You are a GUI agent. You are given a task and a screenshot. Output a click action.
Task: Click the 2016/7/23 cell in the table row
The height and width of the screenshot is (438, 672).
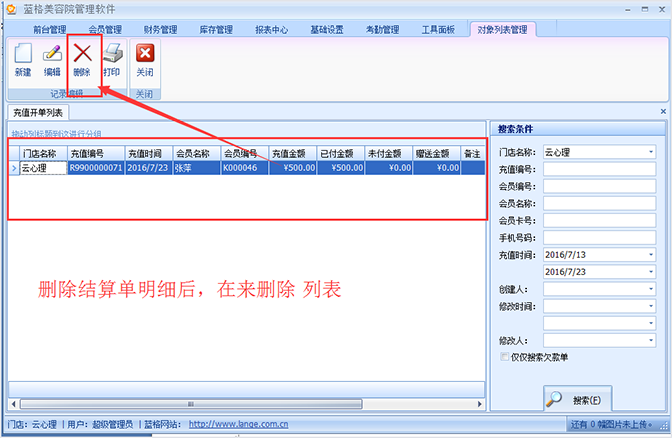(149, 168)
